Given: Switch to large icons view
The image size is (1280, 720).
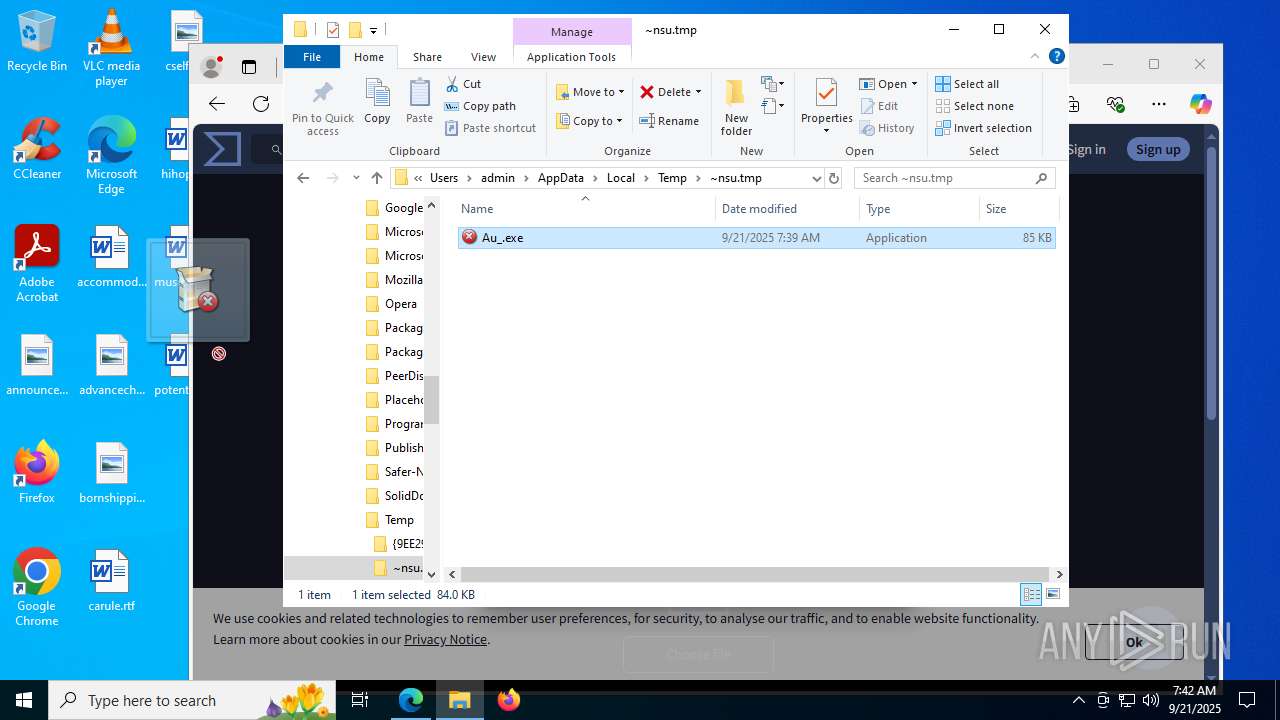Looking at the screenshot, I should coord(1052,594).
